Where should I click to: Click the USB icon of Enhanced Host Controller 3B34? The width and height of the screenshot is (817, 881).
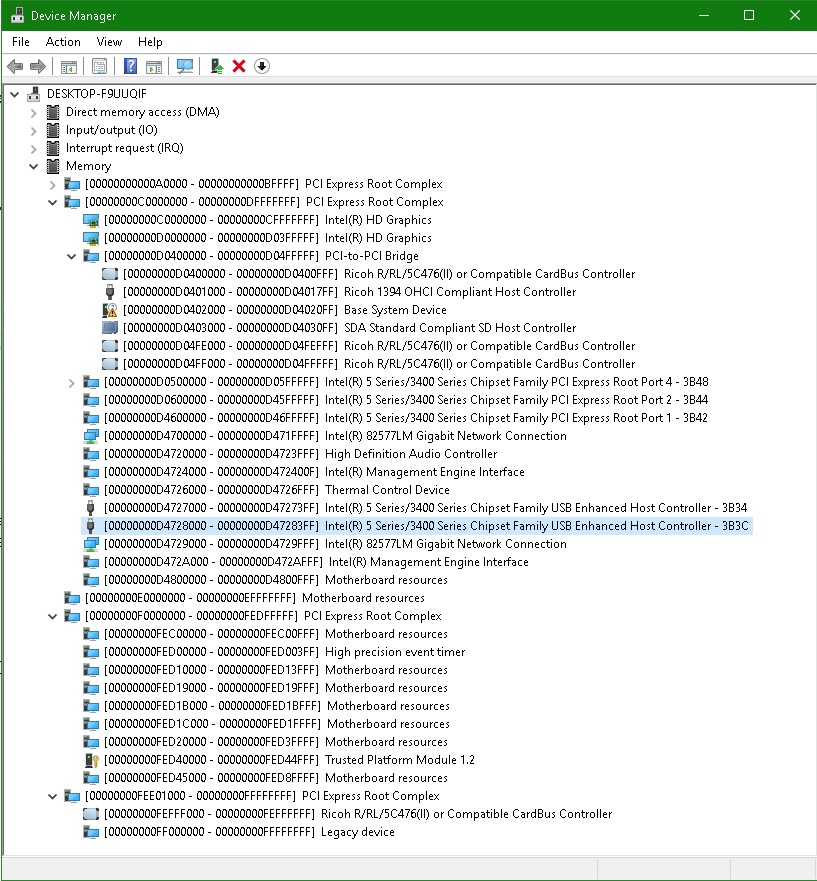click(91, 507)
